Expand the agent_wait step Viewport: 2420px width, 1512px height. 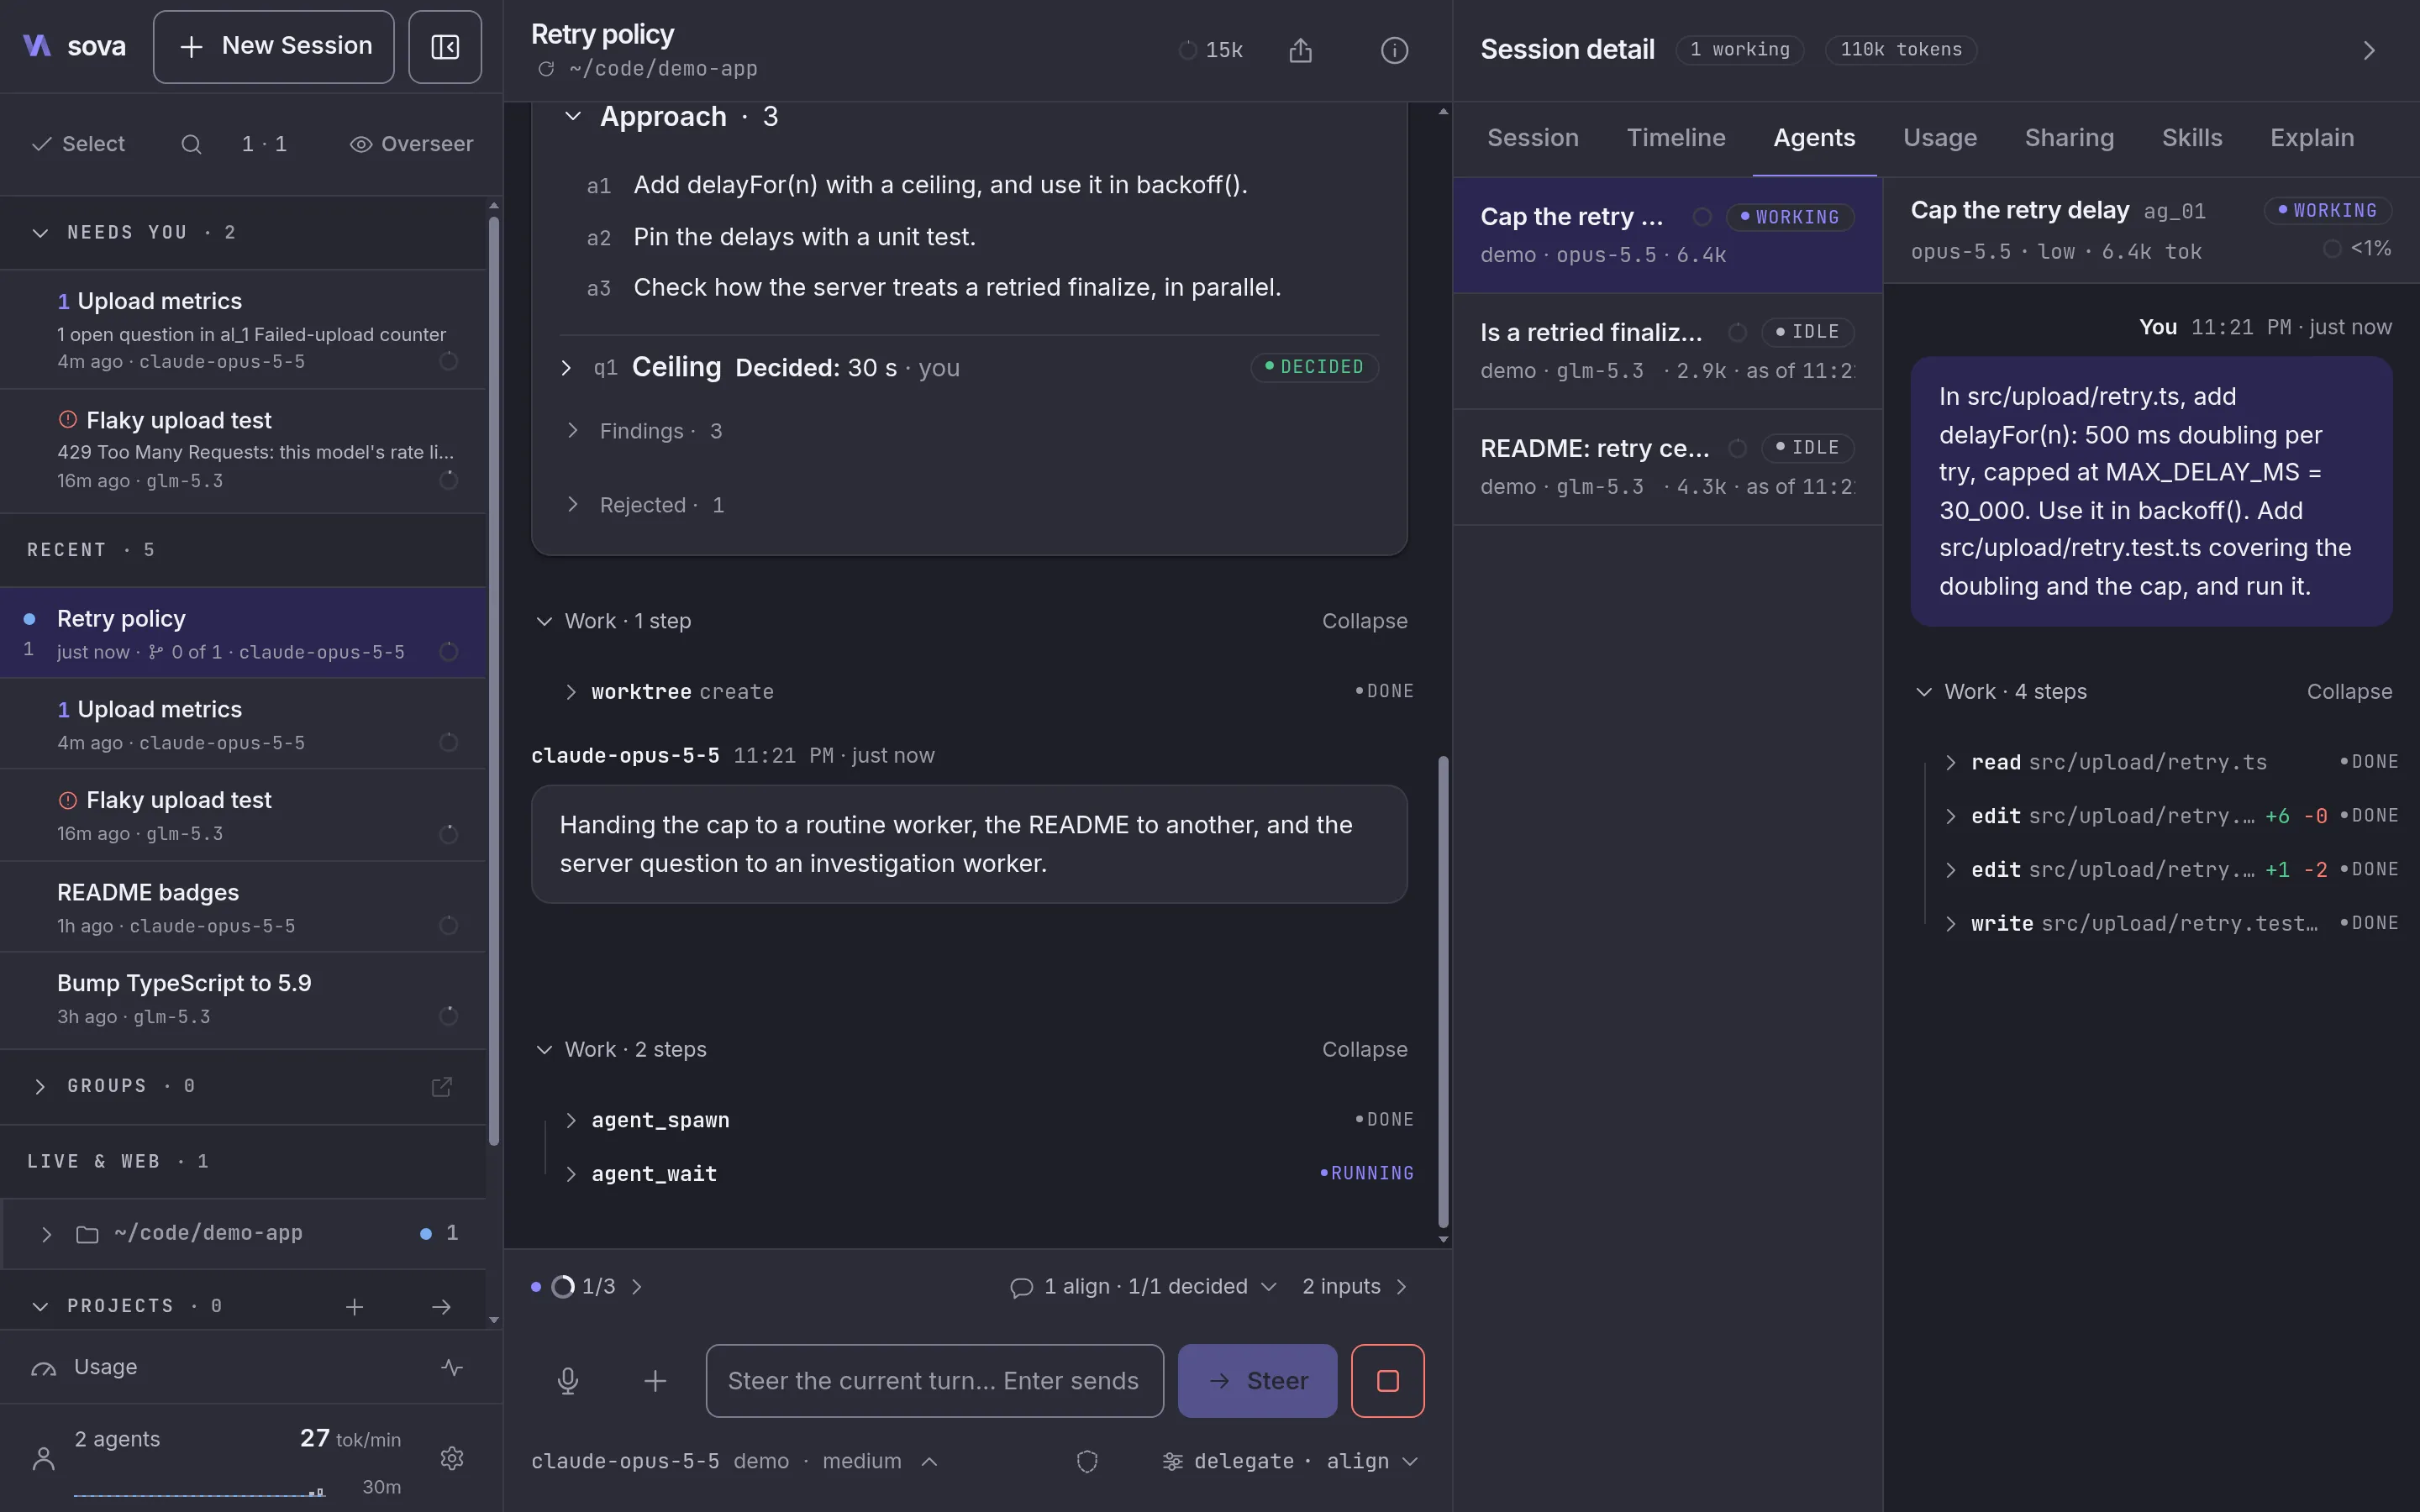click(570, 1174)
